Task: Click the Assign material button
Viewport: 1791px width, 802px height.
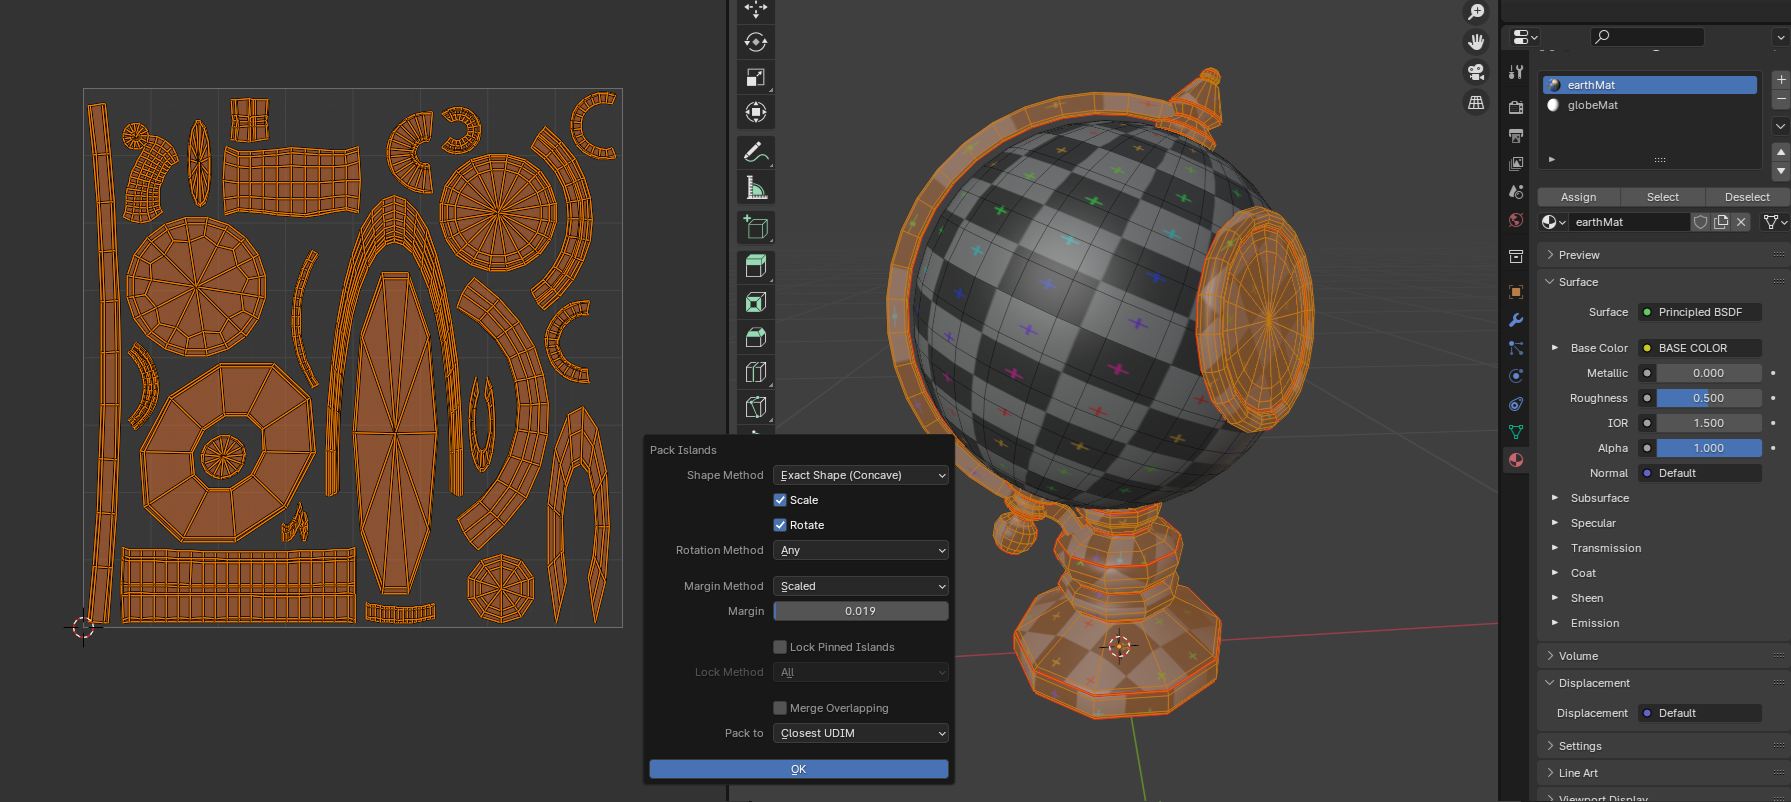Action: pyautogui.click(x=1579, y=197)
